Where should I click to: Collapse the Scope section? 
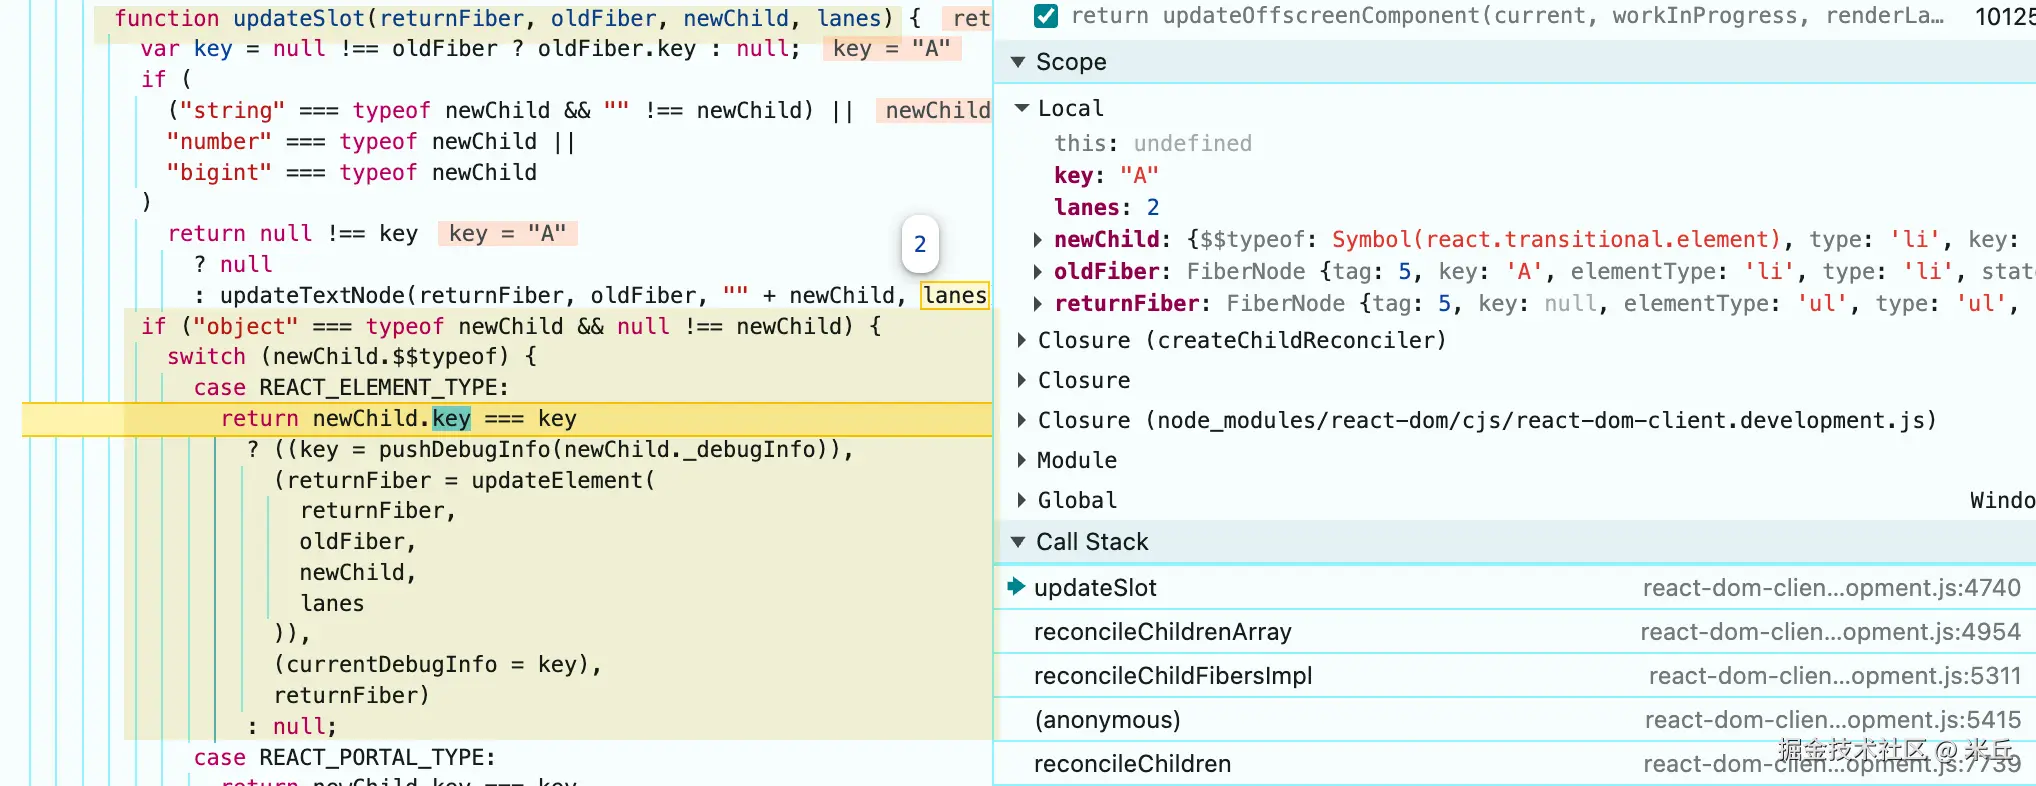click(x=1018, y=62)
